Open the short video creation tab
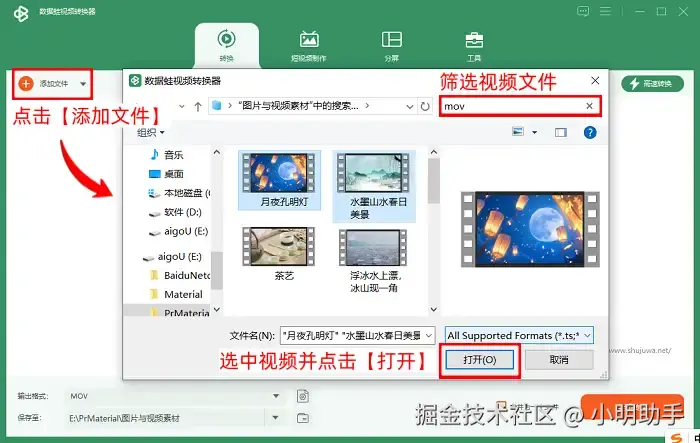The width and height of the screenshot is (700, 443). (x=309, y=46)
